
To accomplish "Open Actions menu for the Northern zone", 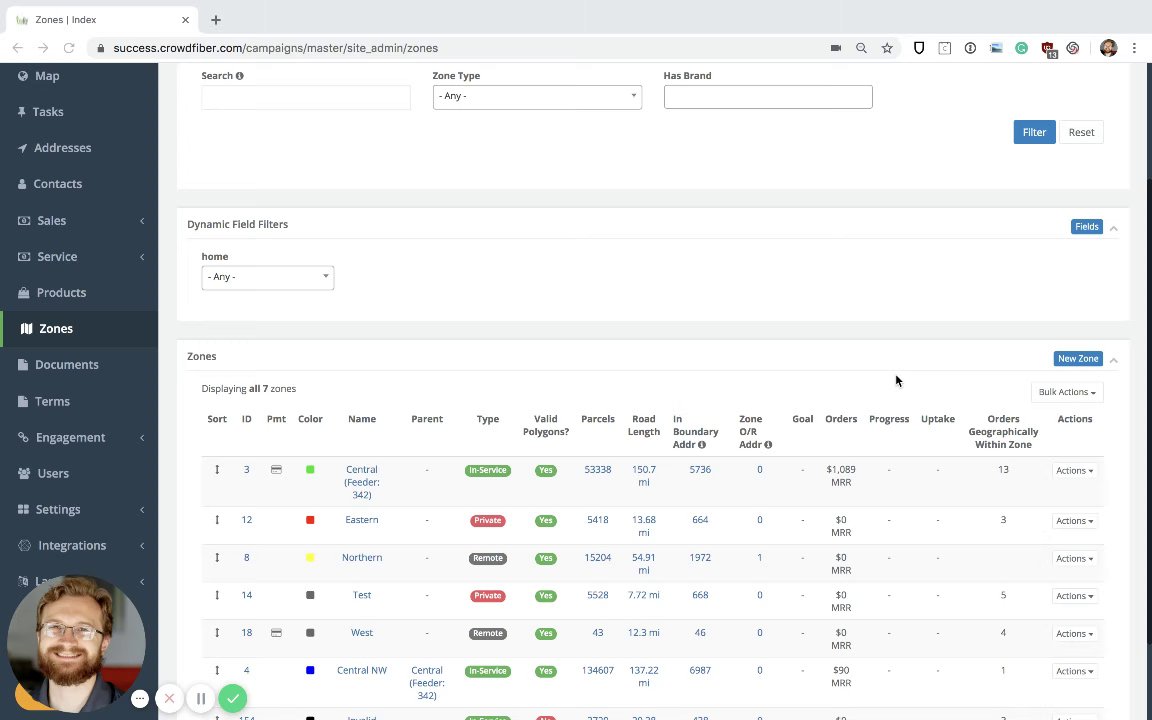I will pyautogui.click(x=1074, y=558).
